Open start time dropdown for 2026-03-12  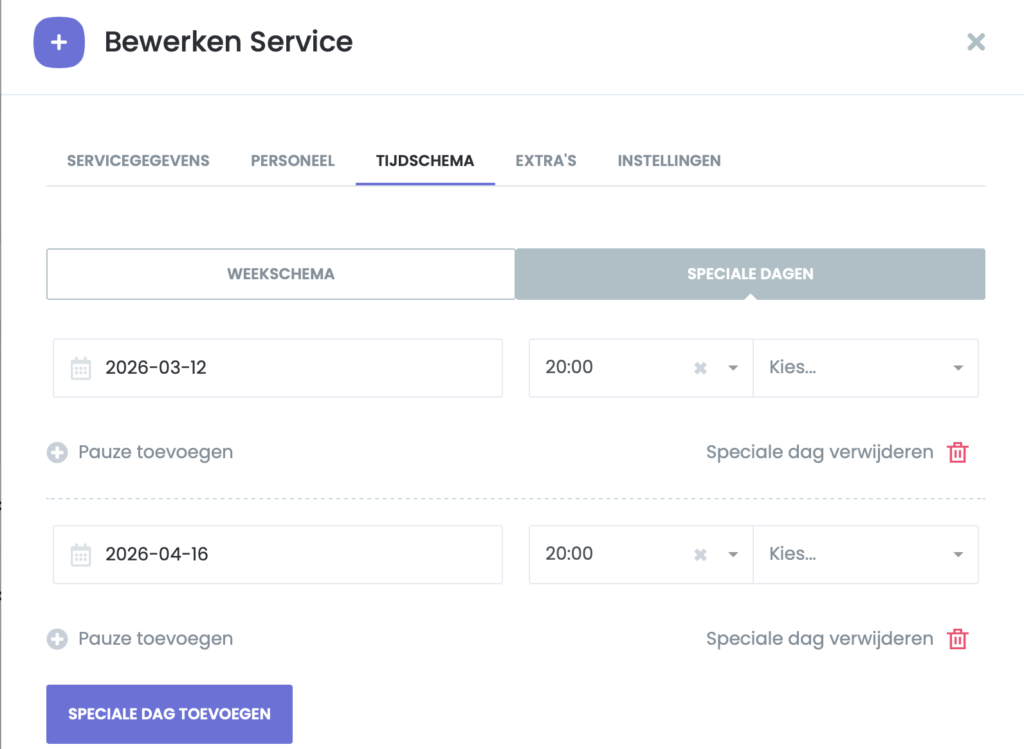(733, 368)
